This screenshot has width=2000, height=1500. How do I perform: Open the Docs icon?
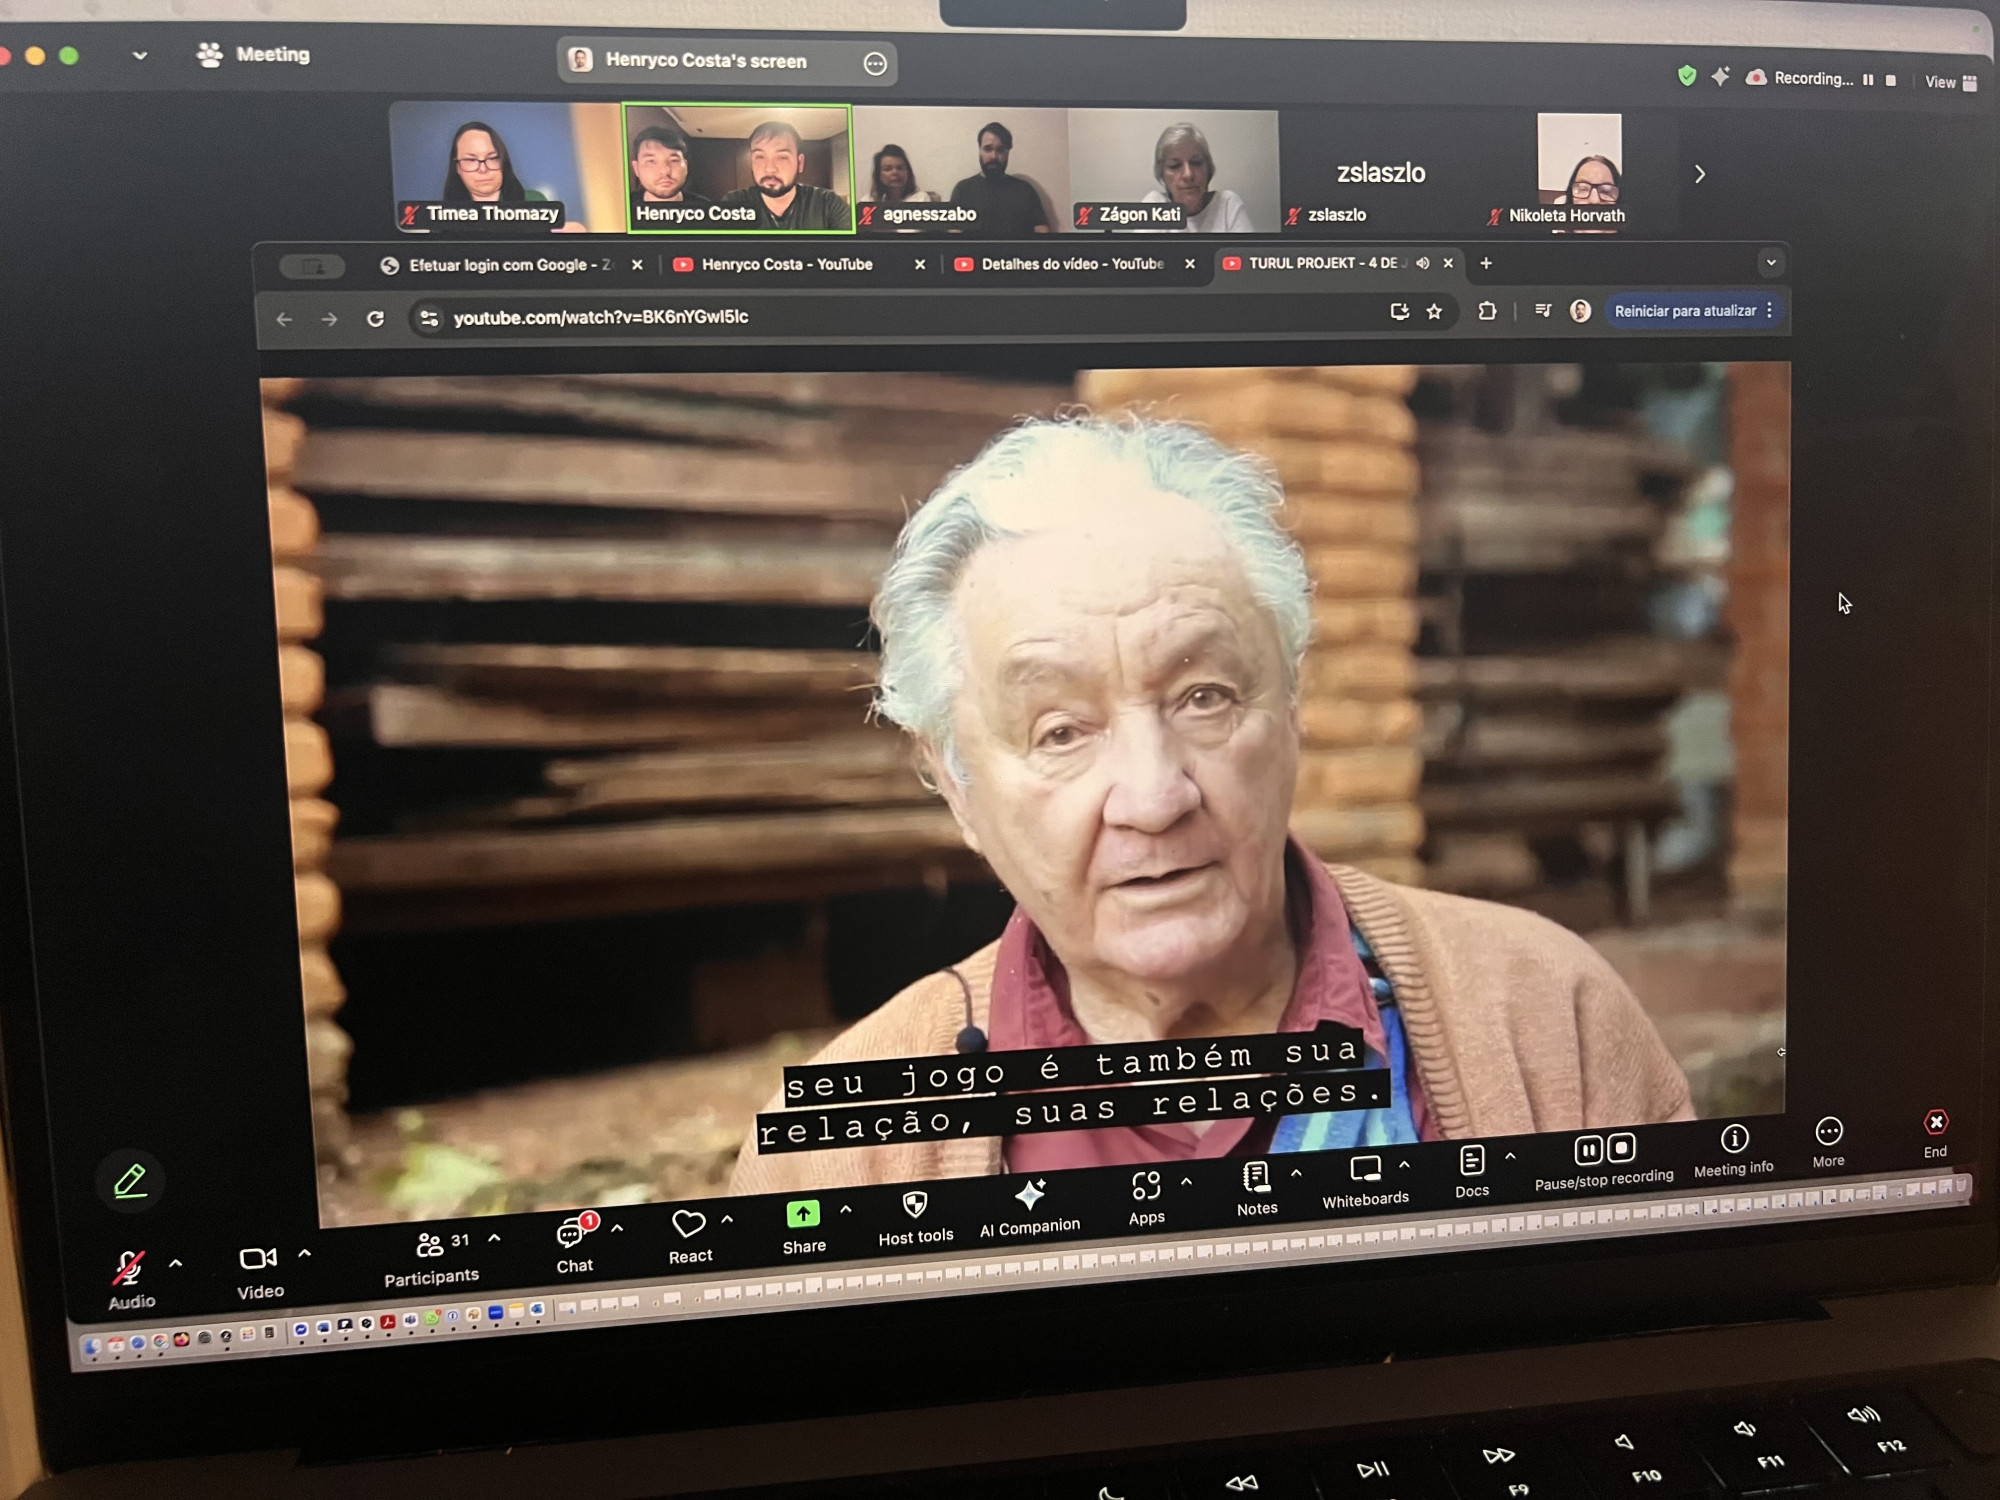[x=1471, y=1160]
